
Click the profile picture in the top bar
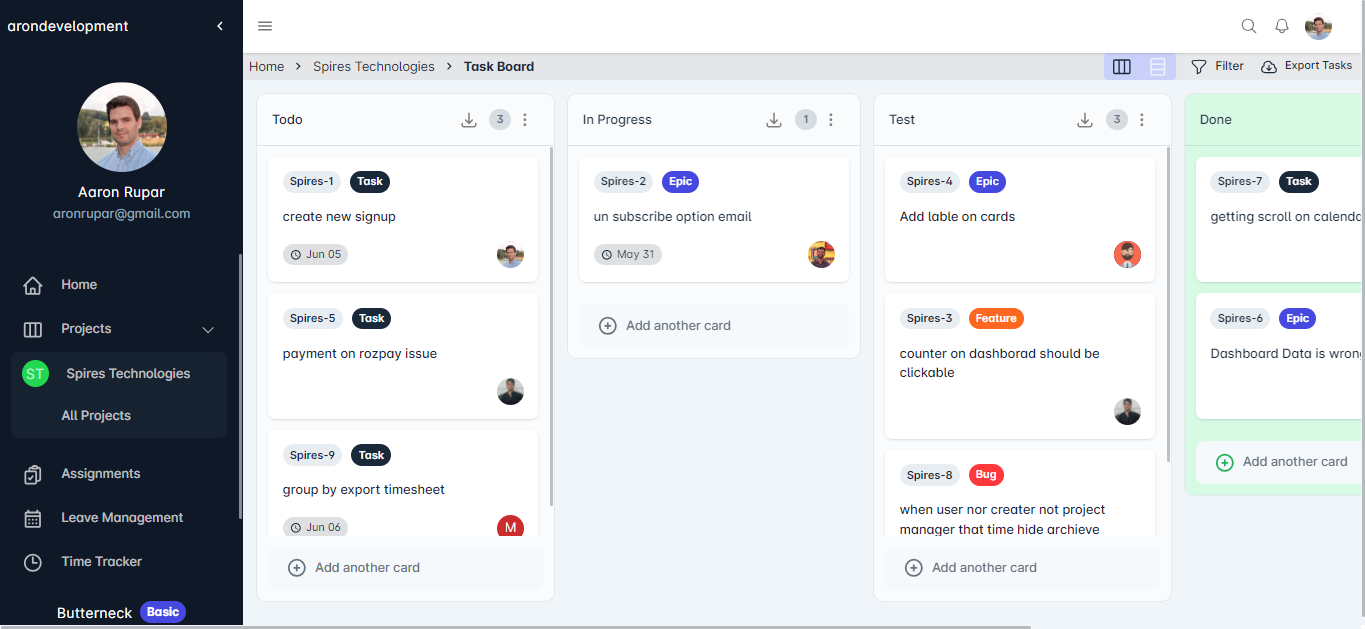(1318, 26)
